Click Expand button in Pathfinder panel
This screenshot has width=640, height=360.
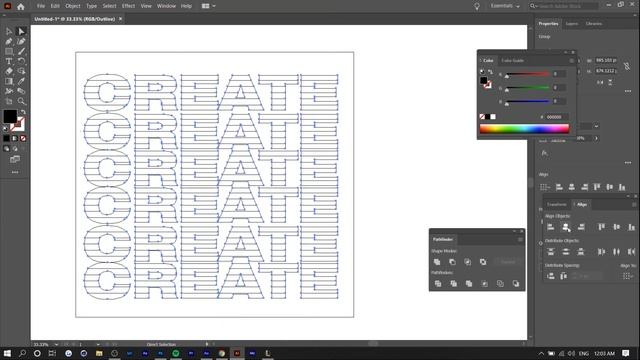(x=507, y=262)
